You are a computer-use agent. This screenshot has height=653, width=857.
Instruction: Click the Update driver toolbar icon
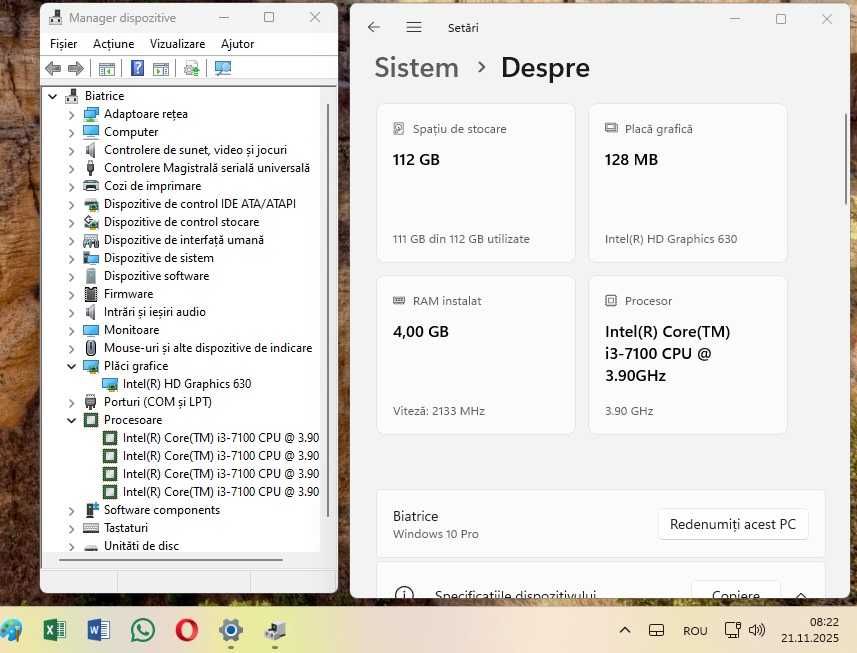click(191, 68)
